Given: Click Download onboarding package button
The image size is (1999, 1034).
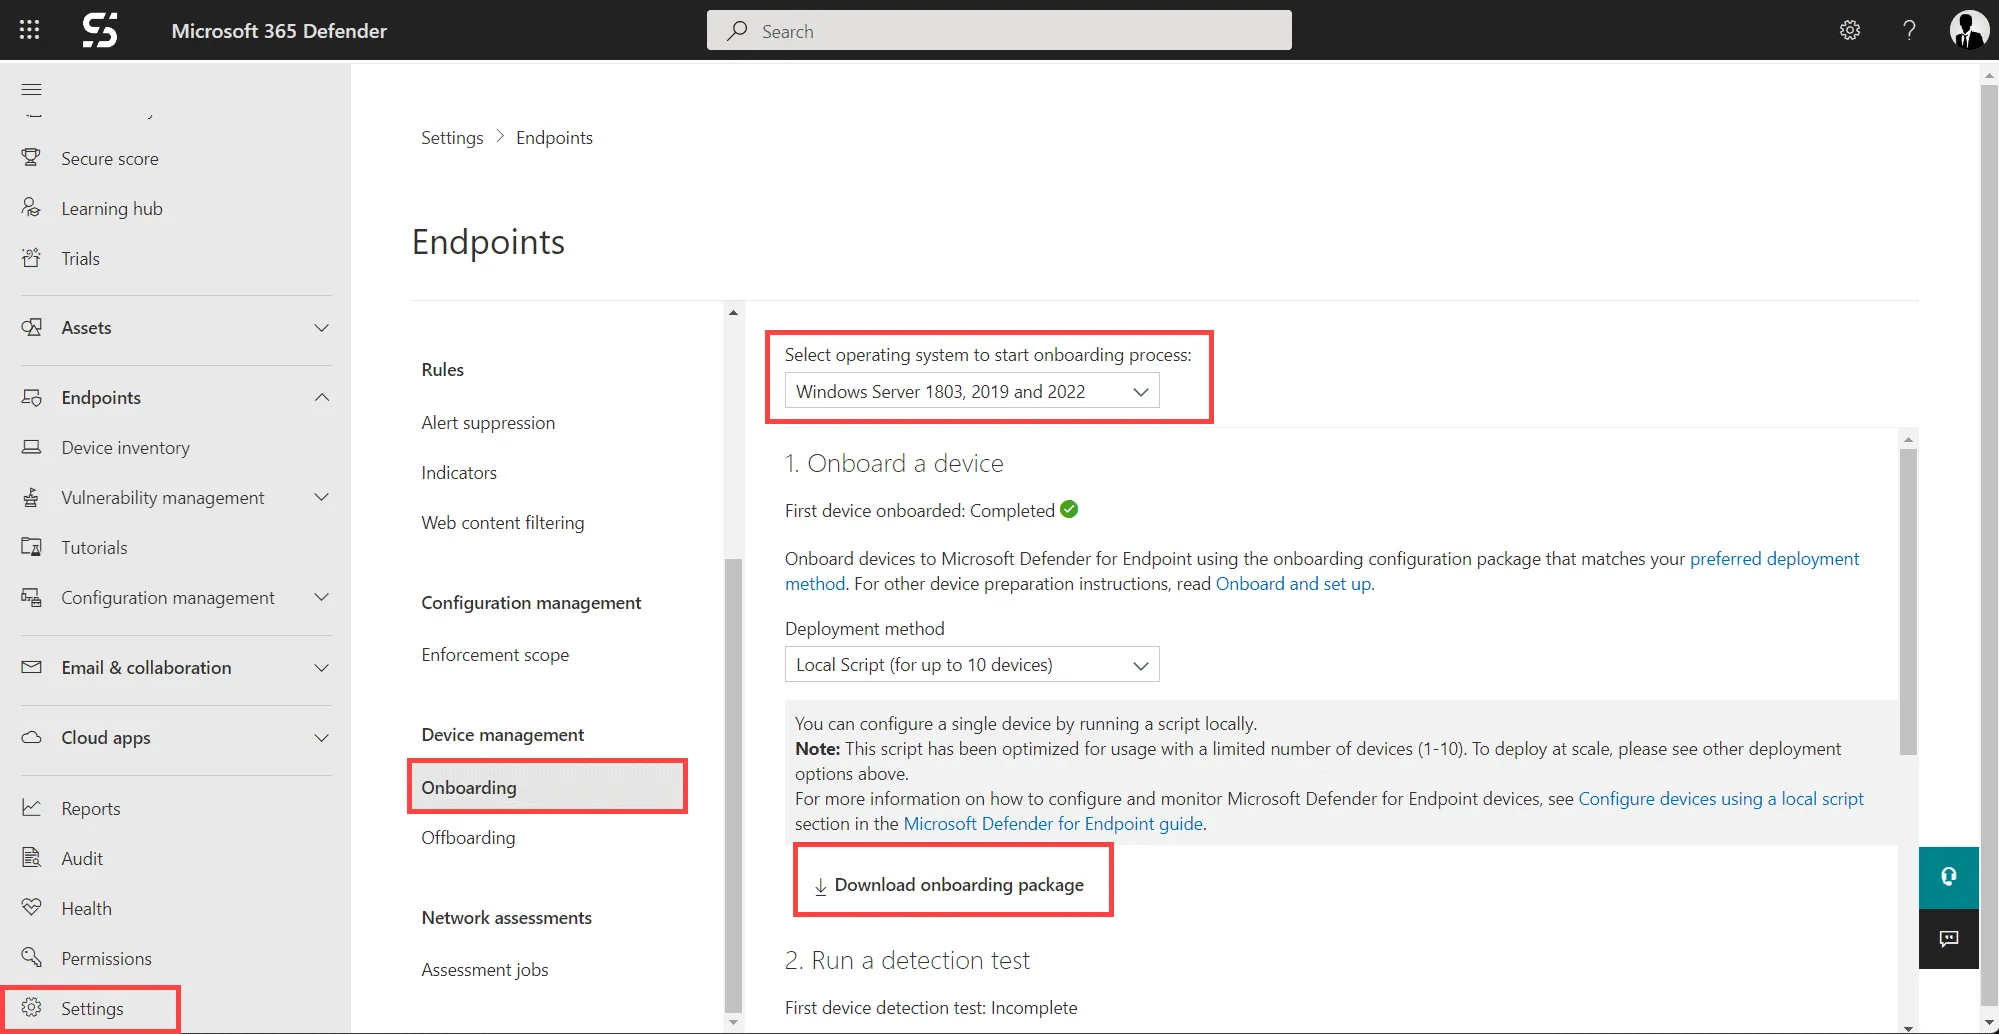Looking at the screenshot, I should click(949, 884).
